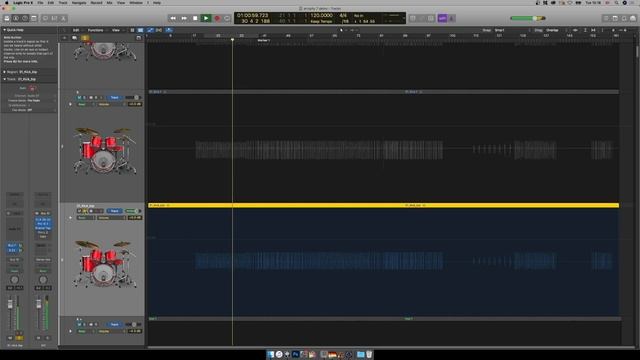Collapse the Track section in the inspector
Viewport: 640px width, 360px height.
(4, 79)
